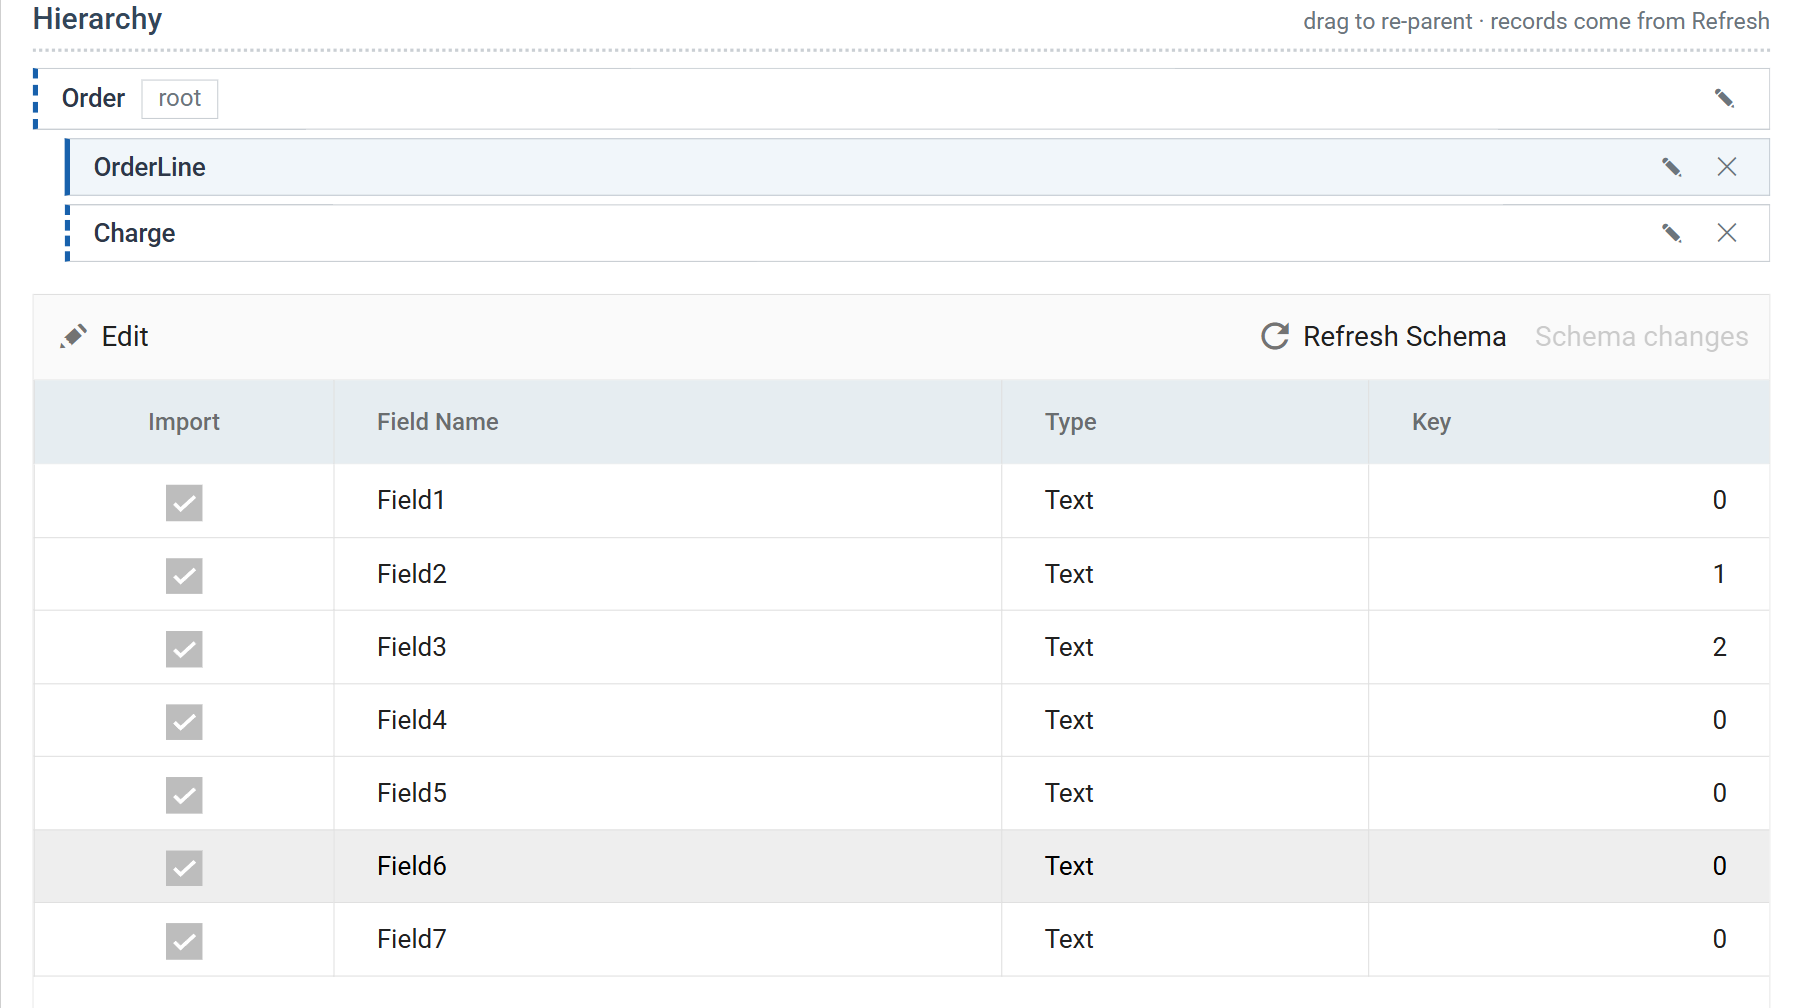Screen dimensions: 1802x1008
Task: Edit the OrderLine record via pencil icon
Action: [x=1671, y=167]
